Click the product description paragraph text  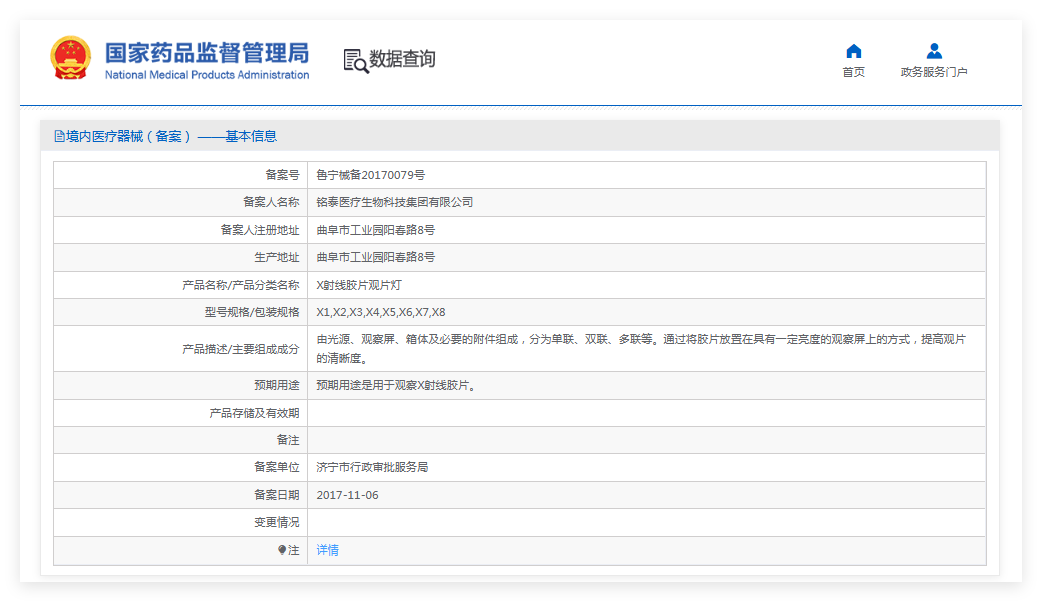[641, 349]
